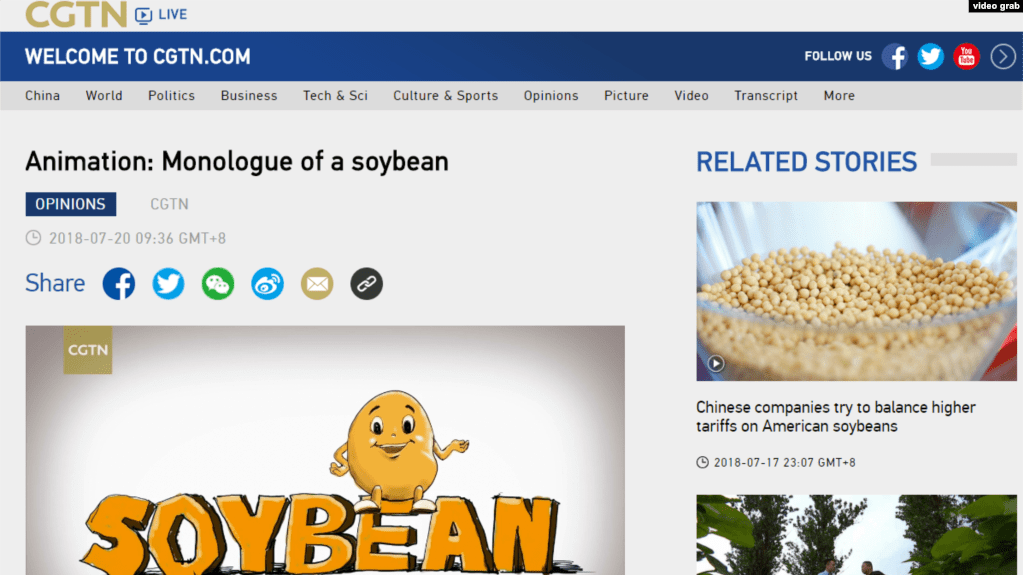
Task: Share article on Facebook
Action: [119, 284]
